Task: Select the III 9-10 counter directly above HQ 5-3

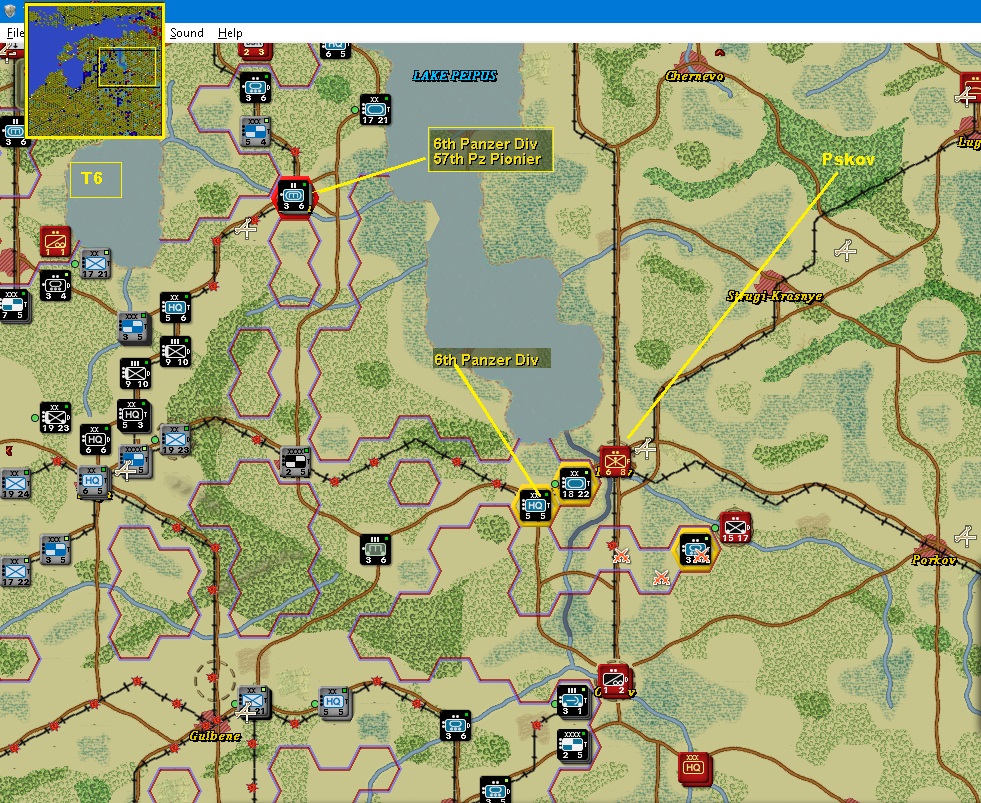Action: pyautogui.click(x=136, y=374)
